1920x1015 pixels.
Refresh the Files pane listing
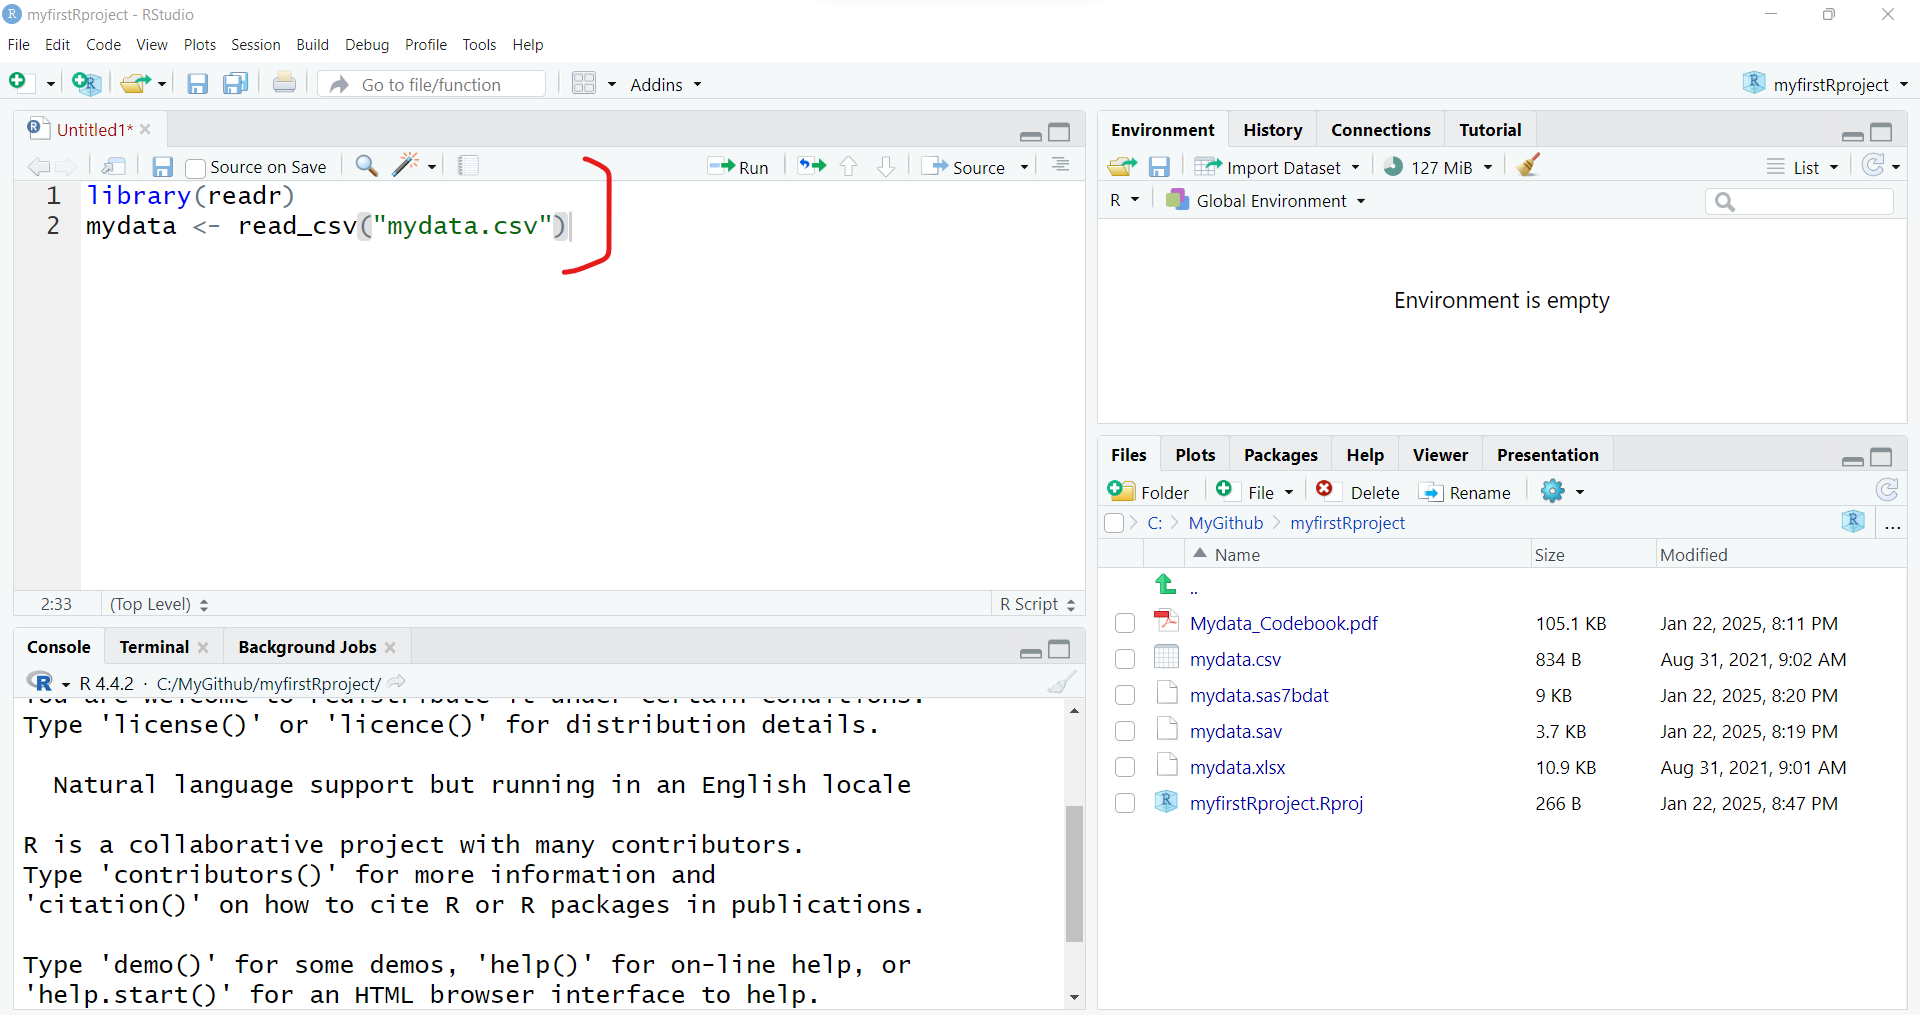tap(1886, 490)
